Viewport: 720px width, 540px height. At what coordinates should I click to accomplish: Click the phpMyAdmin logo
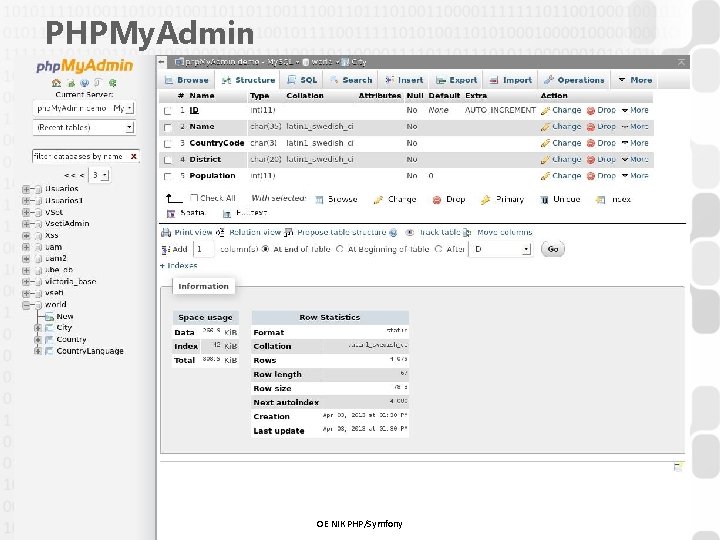[x=84, y=66]
